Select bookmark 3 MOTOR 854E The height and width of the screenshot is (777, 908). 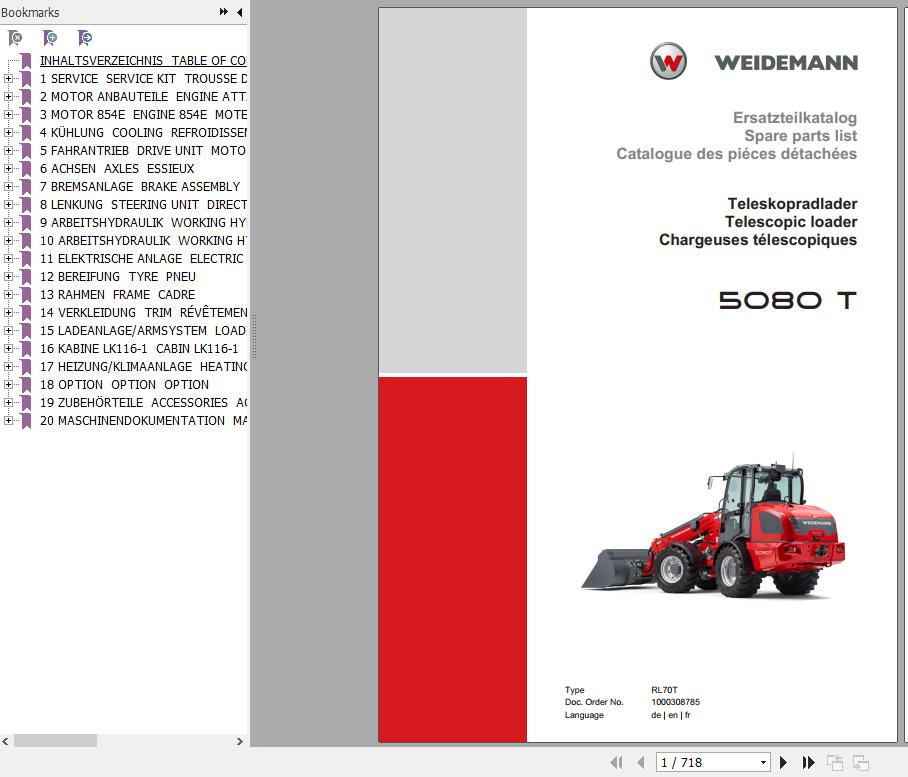pyautogui.click(x=143, y=115)
